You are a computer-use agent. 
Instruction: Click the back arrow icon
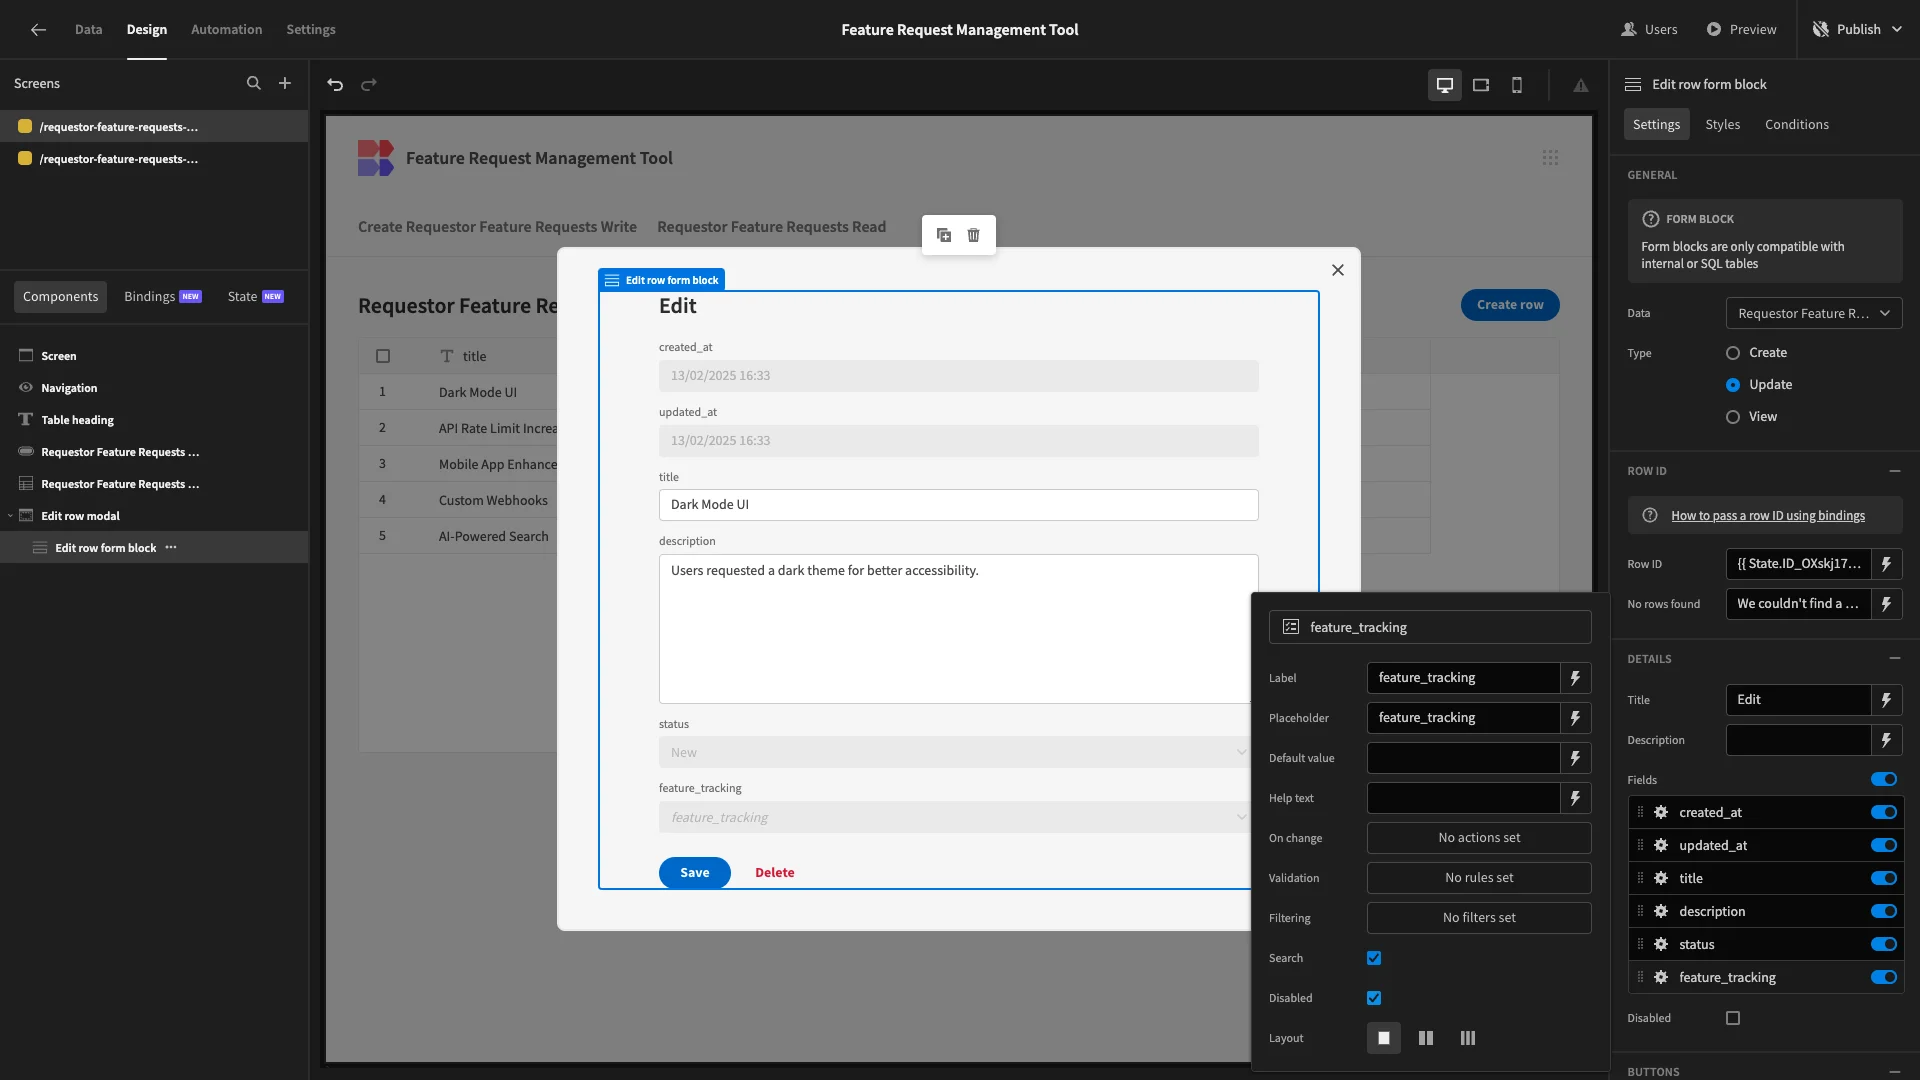[x=38, y=29]
